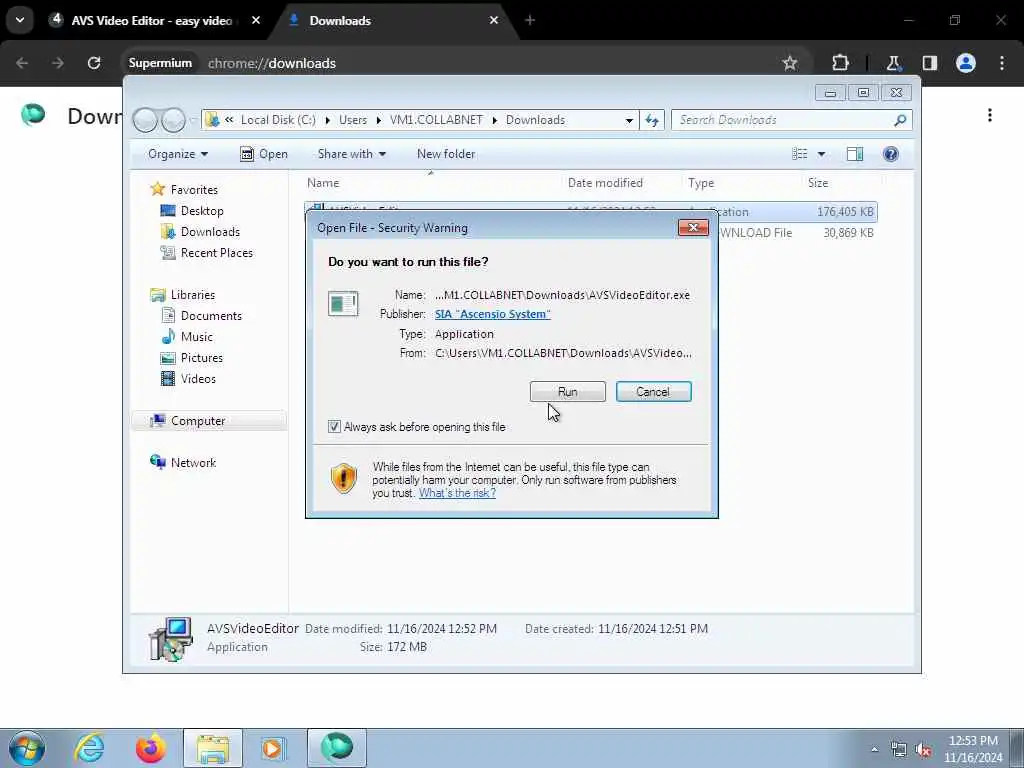Image resolution: width=1024 pixels, height=768 pixels.
Task: Open a new browser tab
Action: tap(530, 21)
